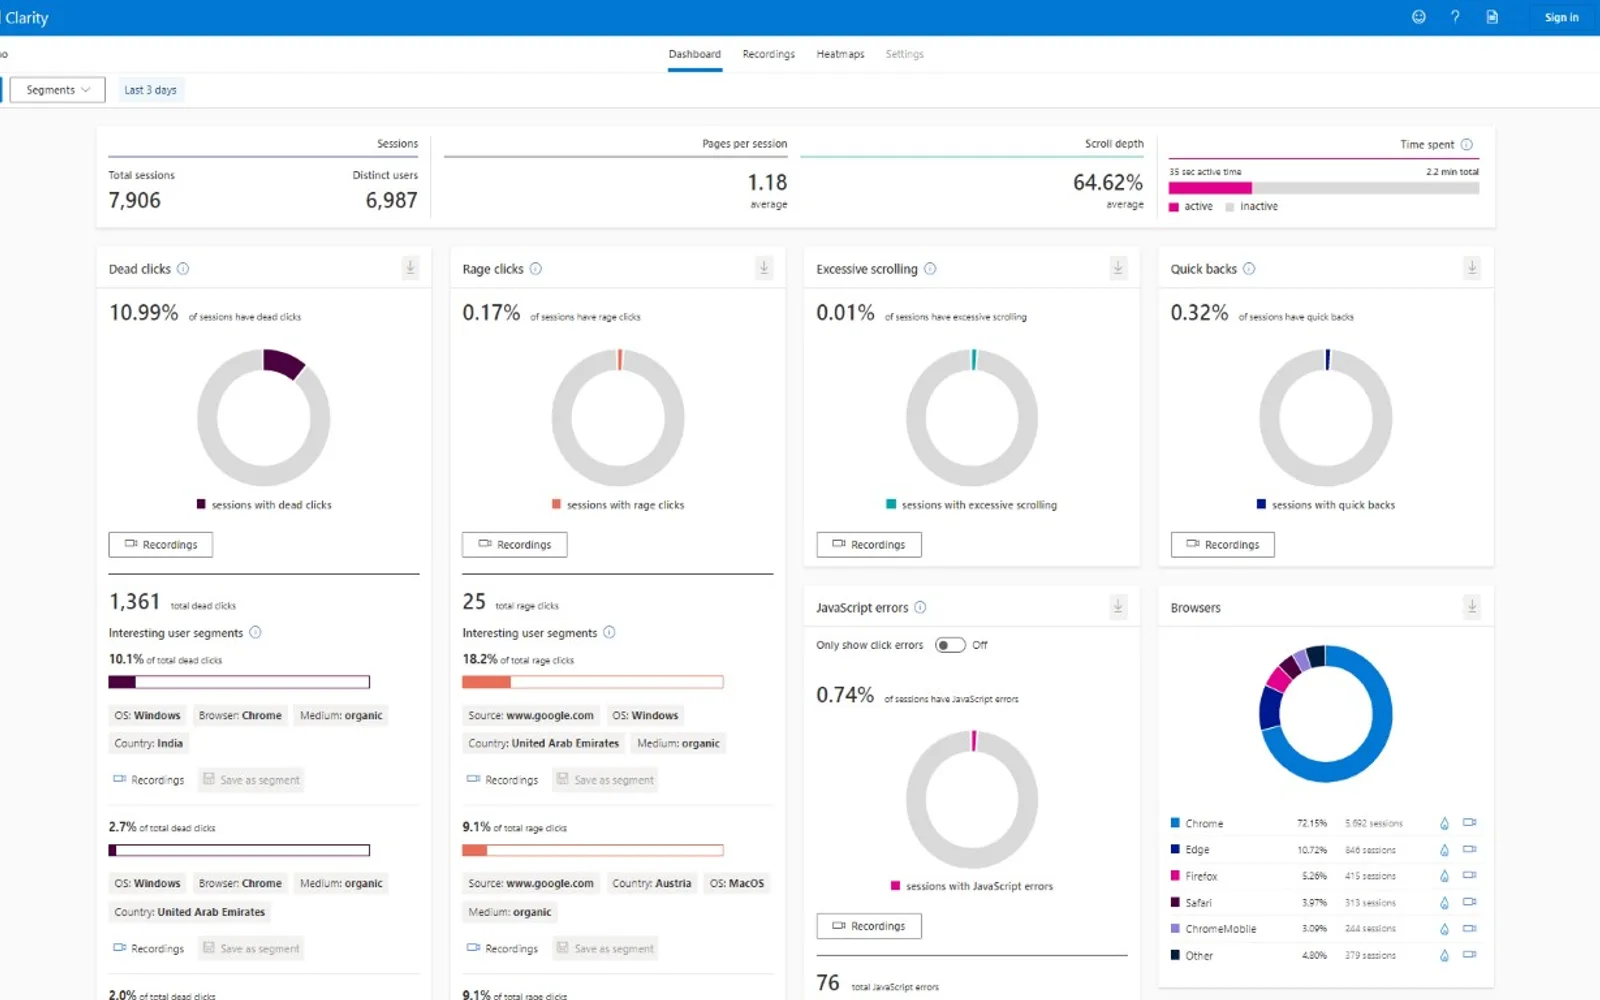This screenshot has height=1000, width=1600.
Task: Switch to the Recordings tab
Action: [x=769, y=54]
